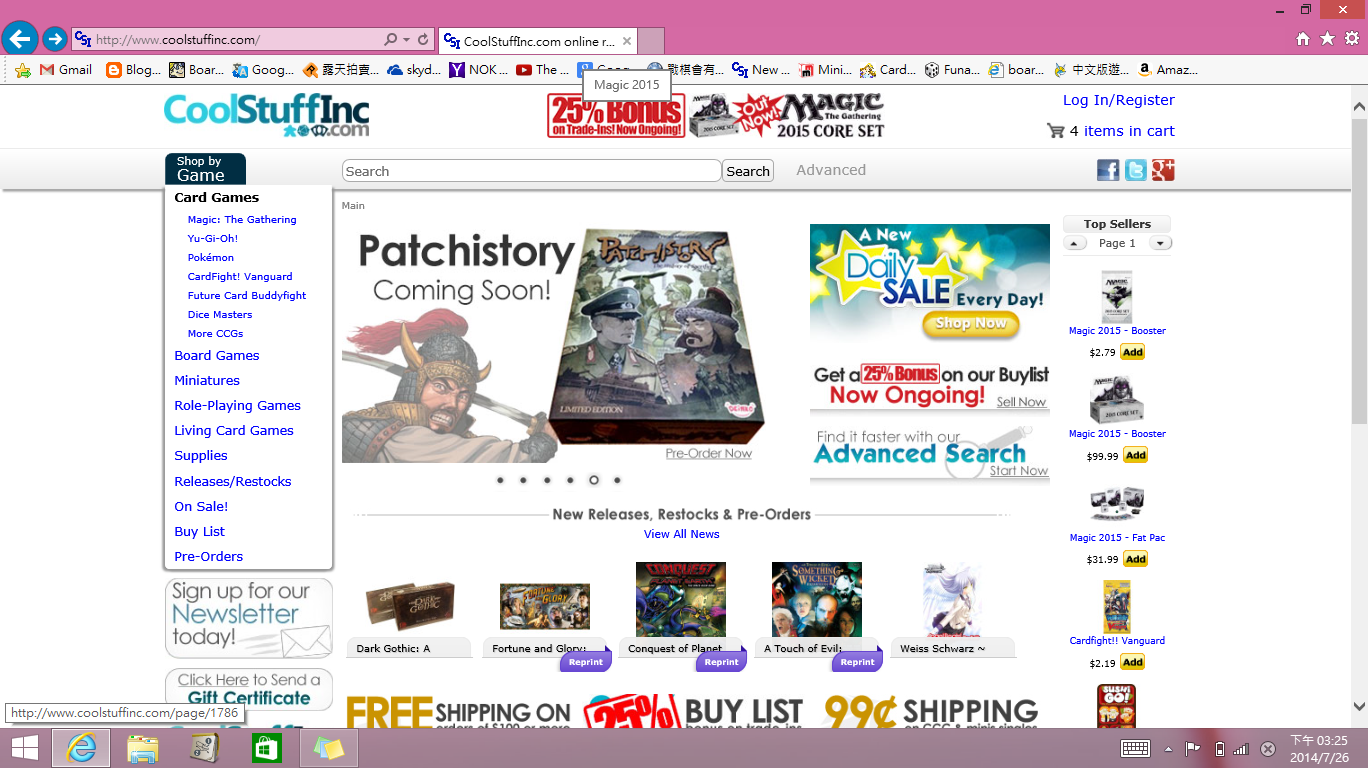1368x768 pixels.
Task: Open Favorites star icon
Action: pyautogui.click(x=1327, y=39)
